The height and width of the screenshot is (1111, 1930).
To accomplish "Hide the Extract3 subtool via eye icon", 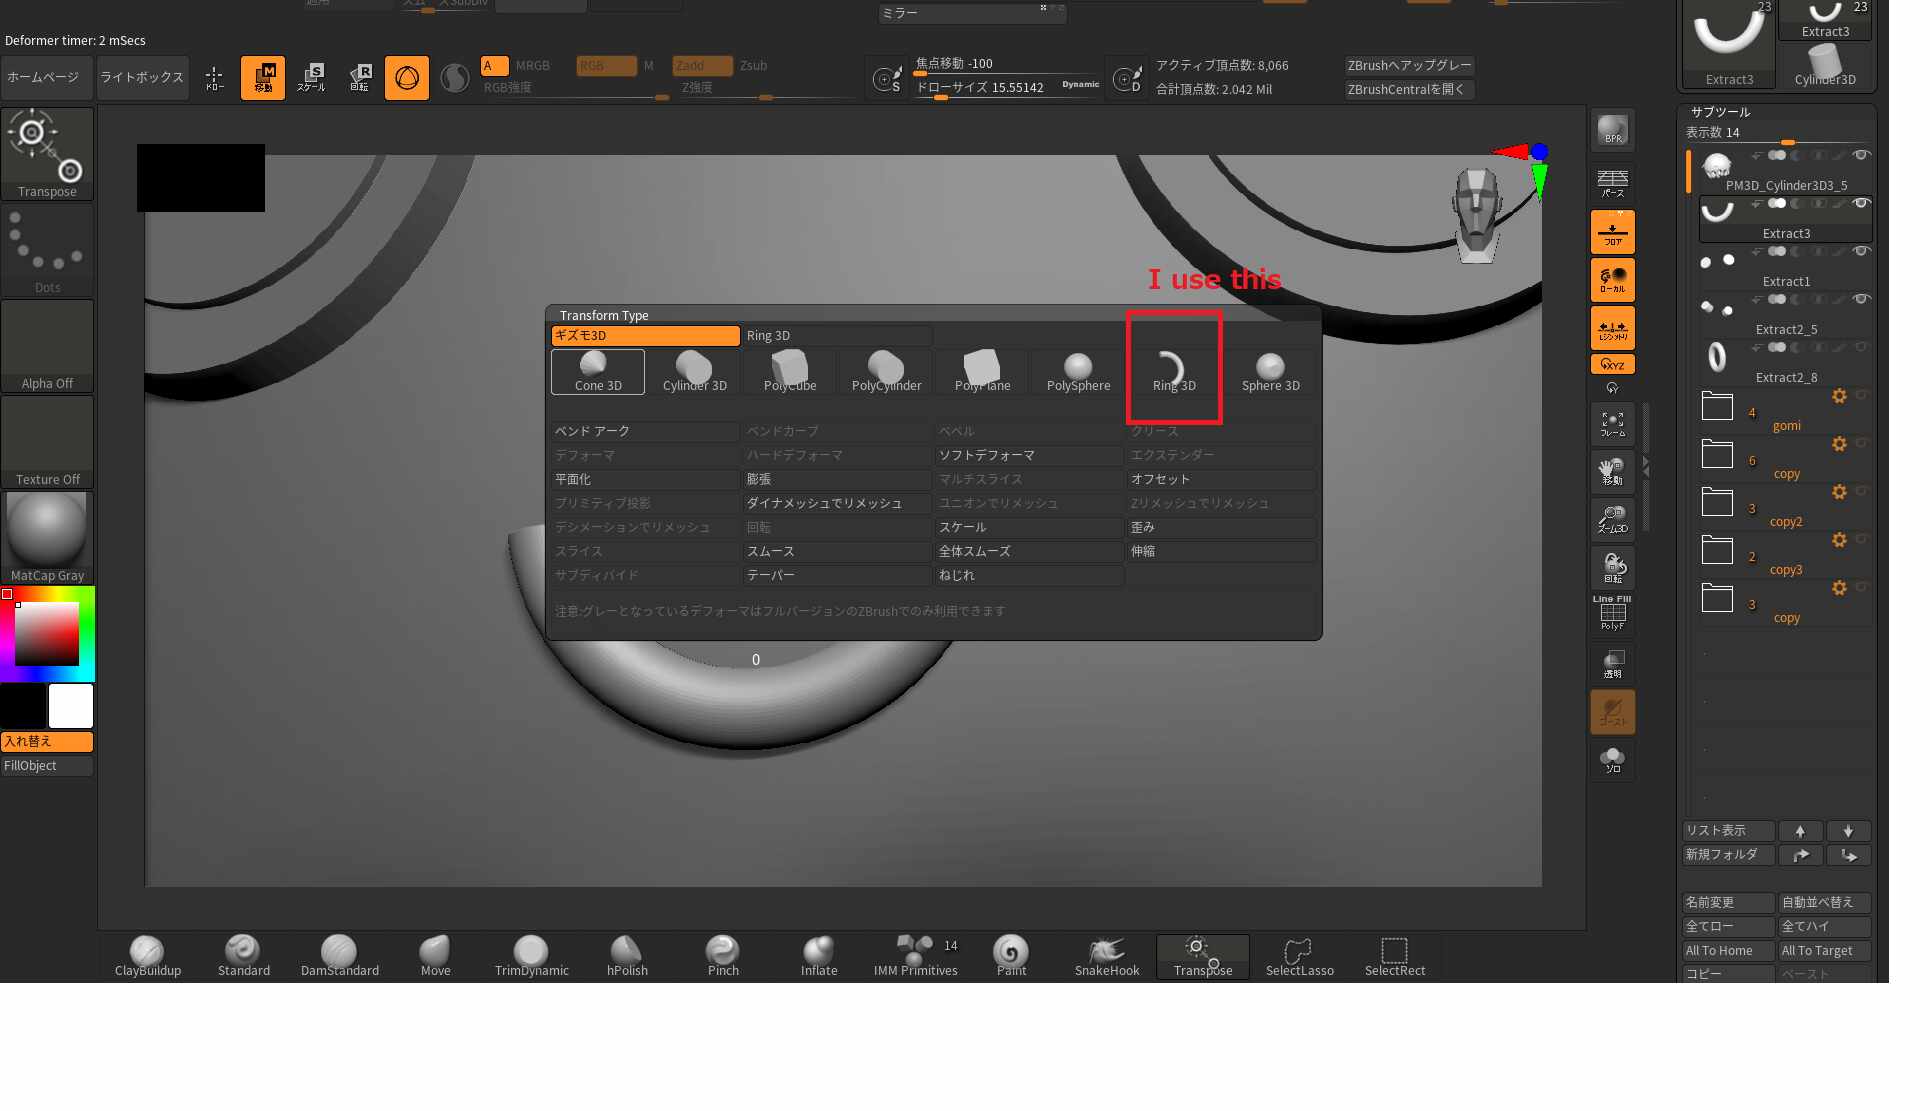I will (x=1860, y=203).
